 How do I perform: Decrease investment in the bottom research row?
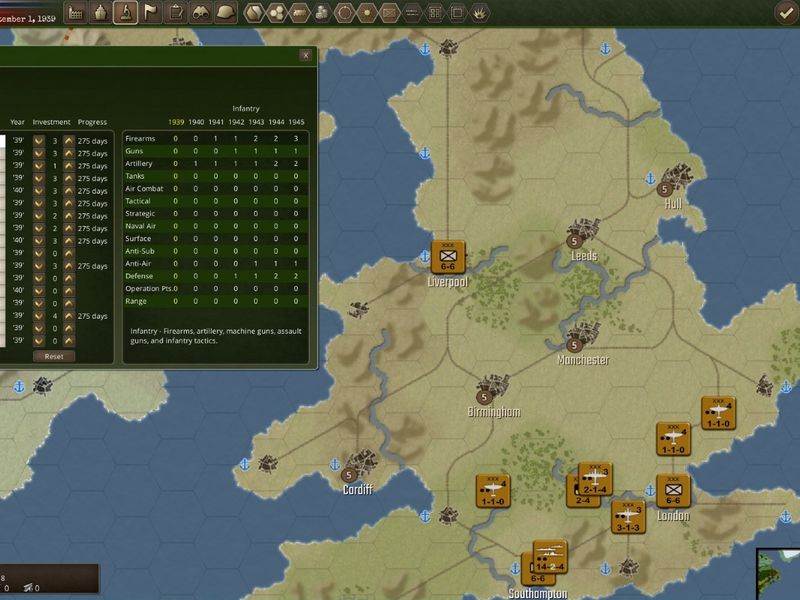39,341
